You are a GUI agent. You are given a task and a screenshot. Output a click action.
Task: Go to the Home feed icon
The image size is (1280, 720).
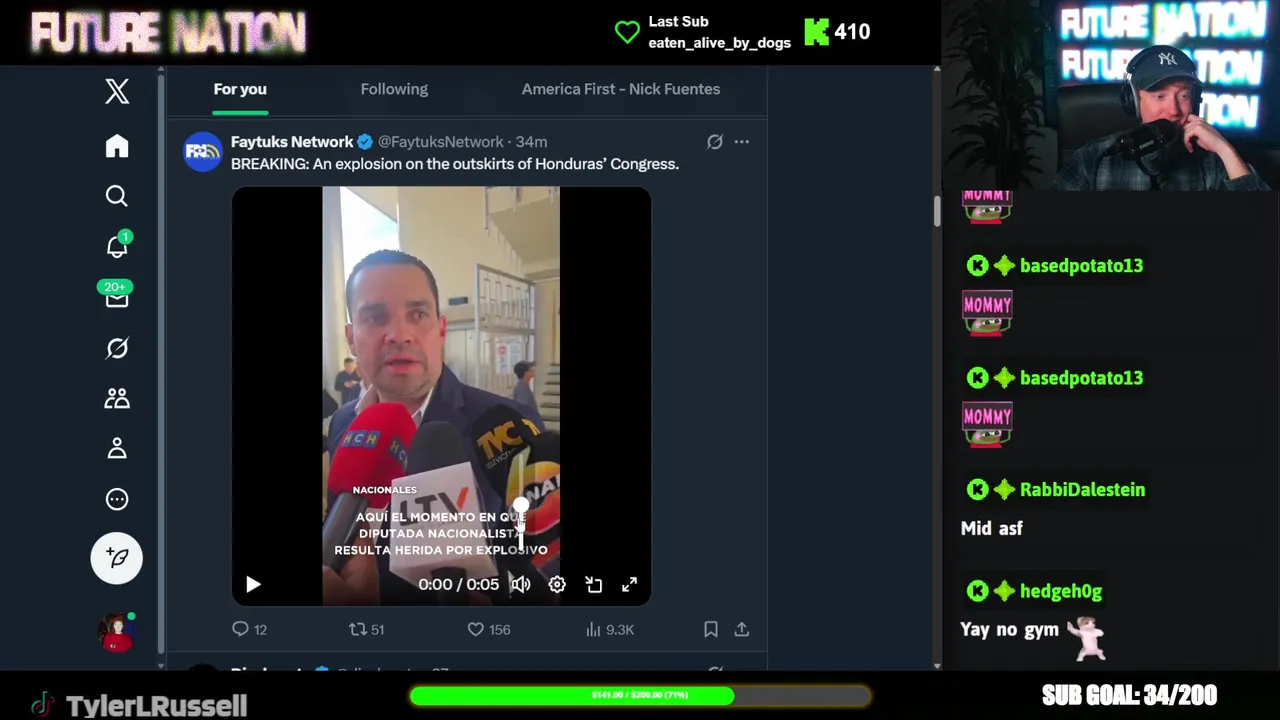(x=117, y=146)
